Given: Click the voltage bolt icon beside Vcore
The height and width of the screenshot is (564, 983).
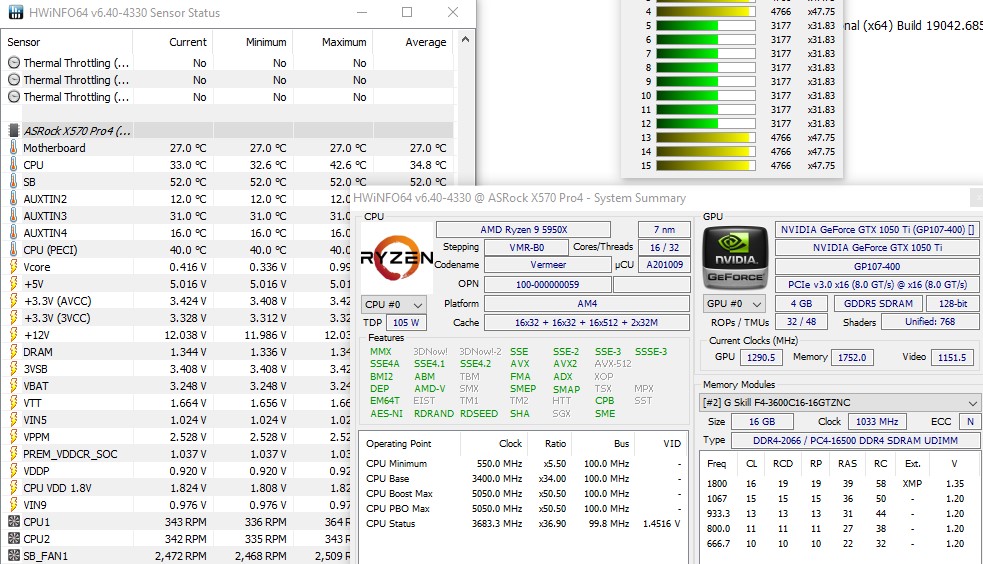Looking at the screenshot, I should [13, 266].
